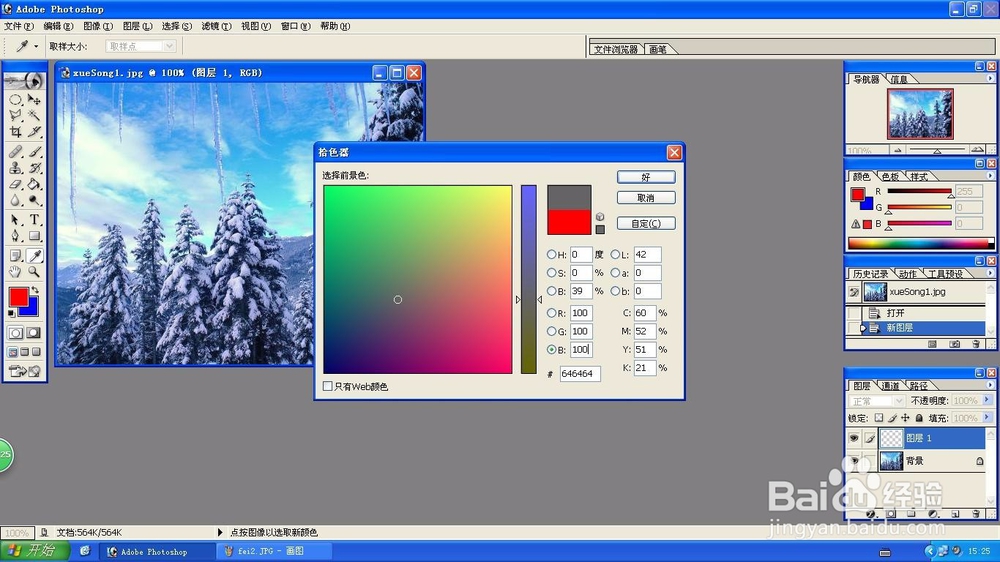Select the Polygonal Lasso tool

tap(15, 115)
